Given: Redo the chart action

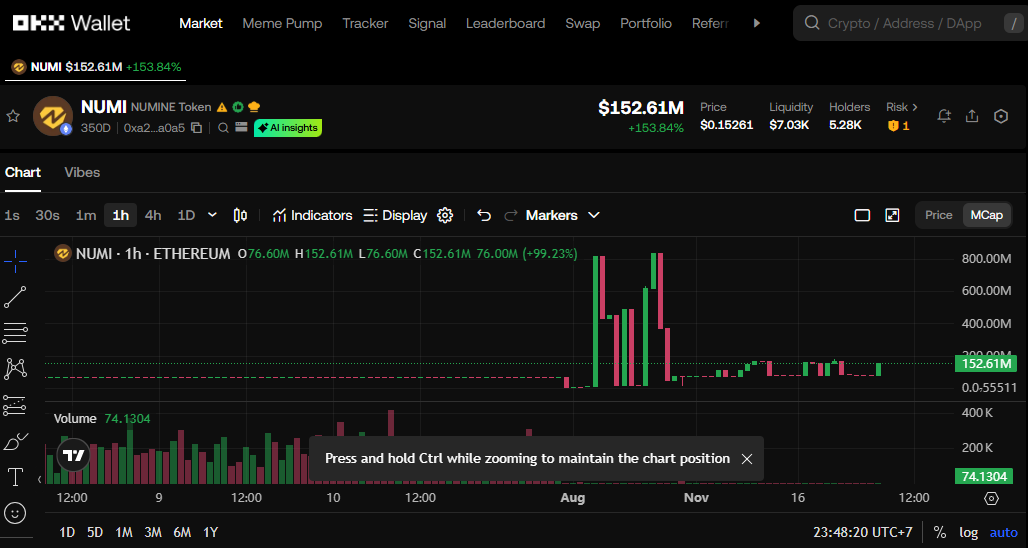Looking at the screenshot, I should point(511,216).
